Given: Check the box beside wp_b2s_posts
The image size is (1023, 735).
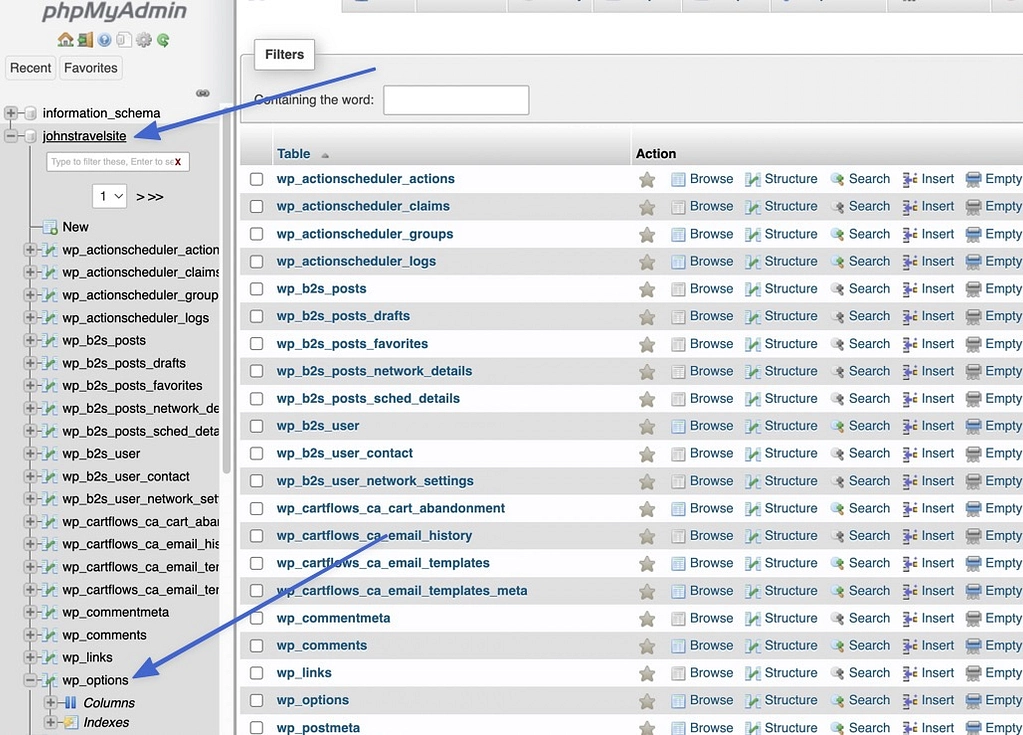Looking at the screenshot, I should click(x=256, y=288).
